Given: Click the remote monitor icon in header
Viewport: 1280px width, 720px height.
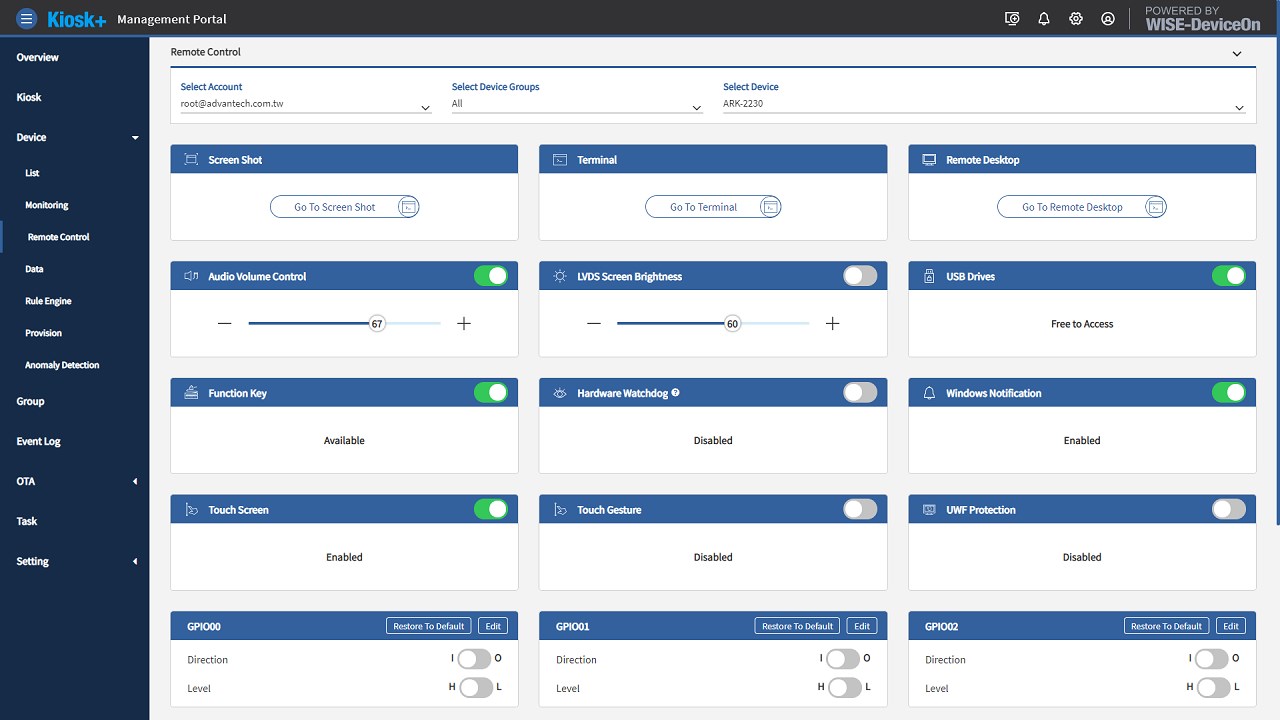Looking at the screenshot, I should coord(1012,18).
